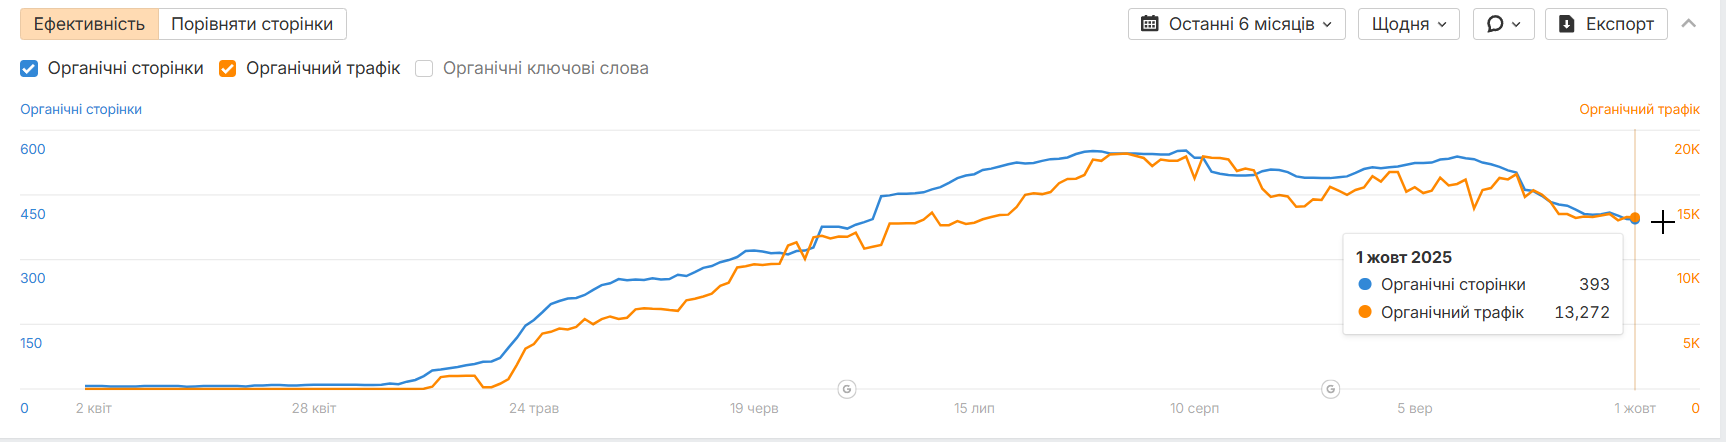Uncheck the Органічний трафік checkbox

pyautogui.click(x=228, y=68)
